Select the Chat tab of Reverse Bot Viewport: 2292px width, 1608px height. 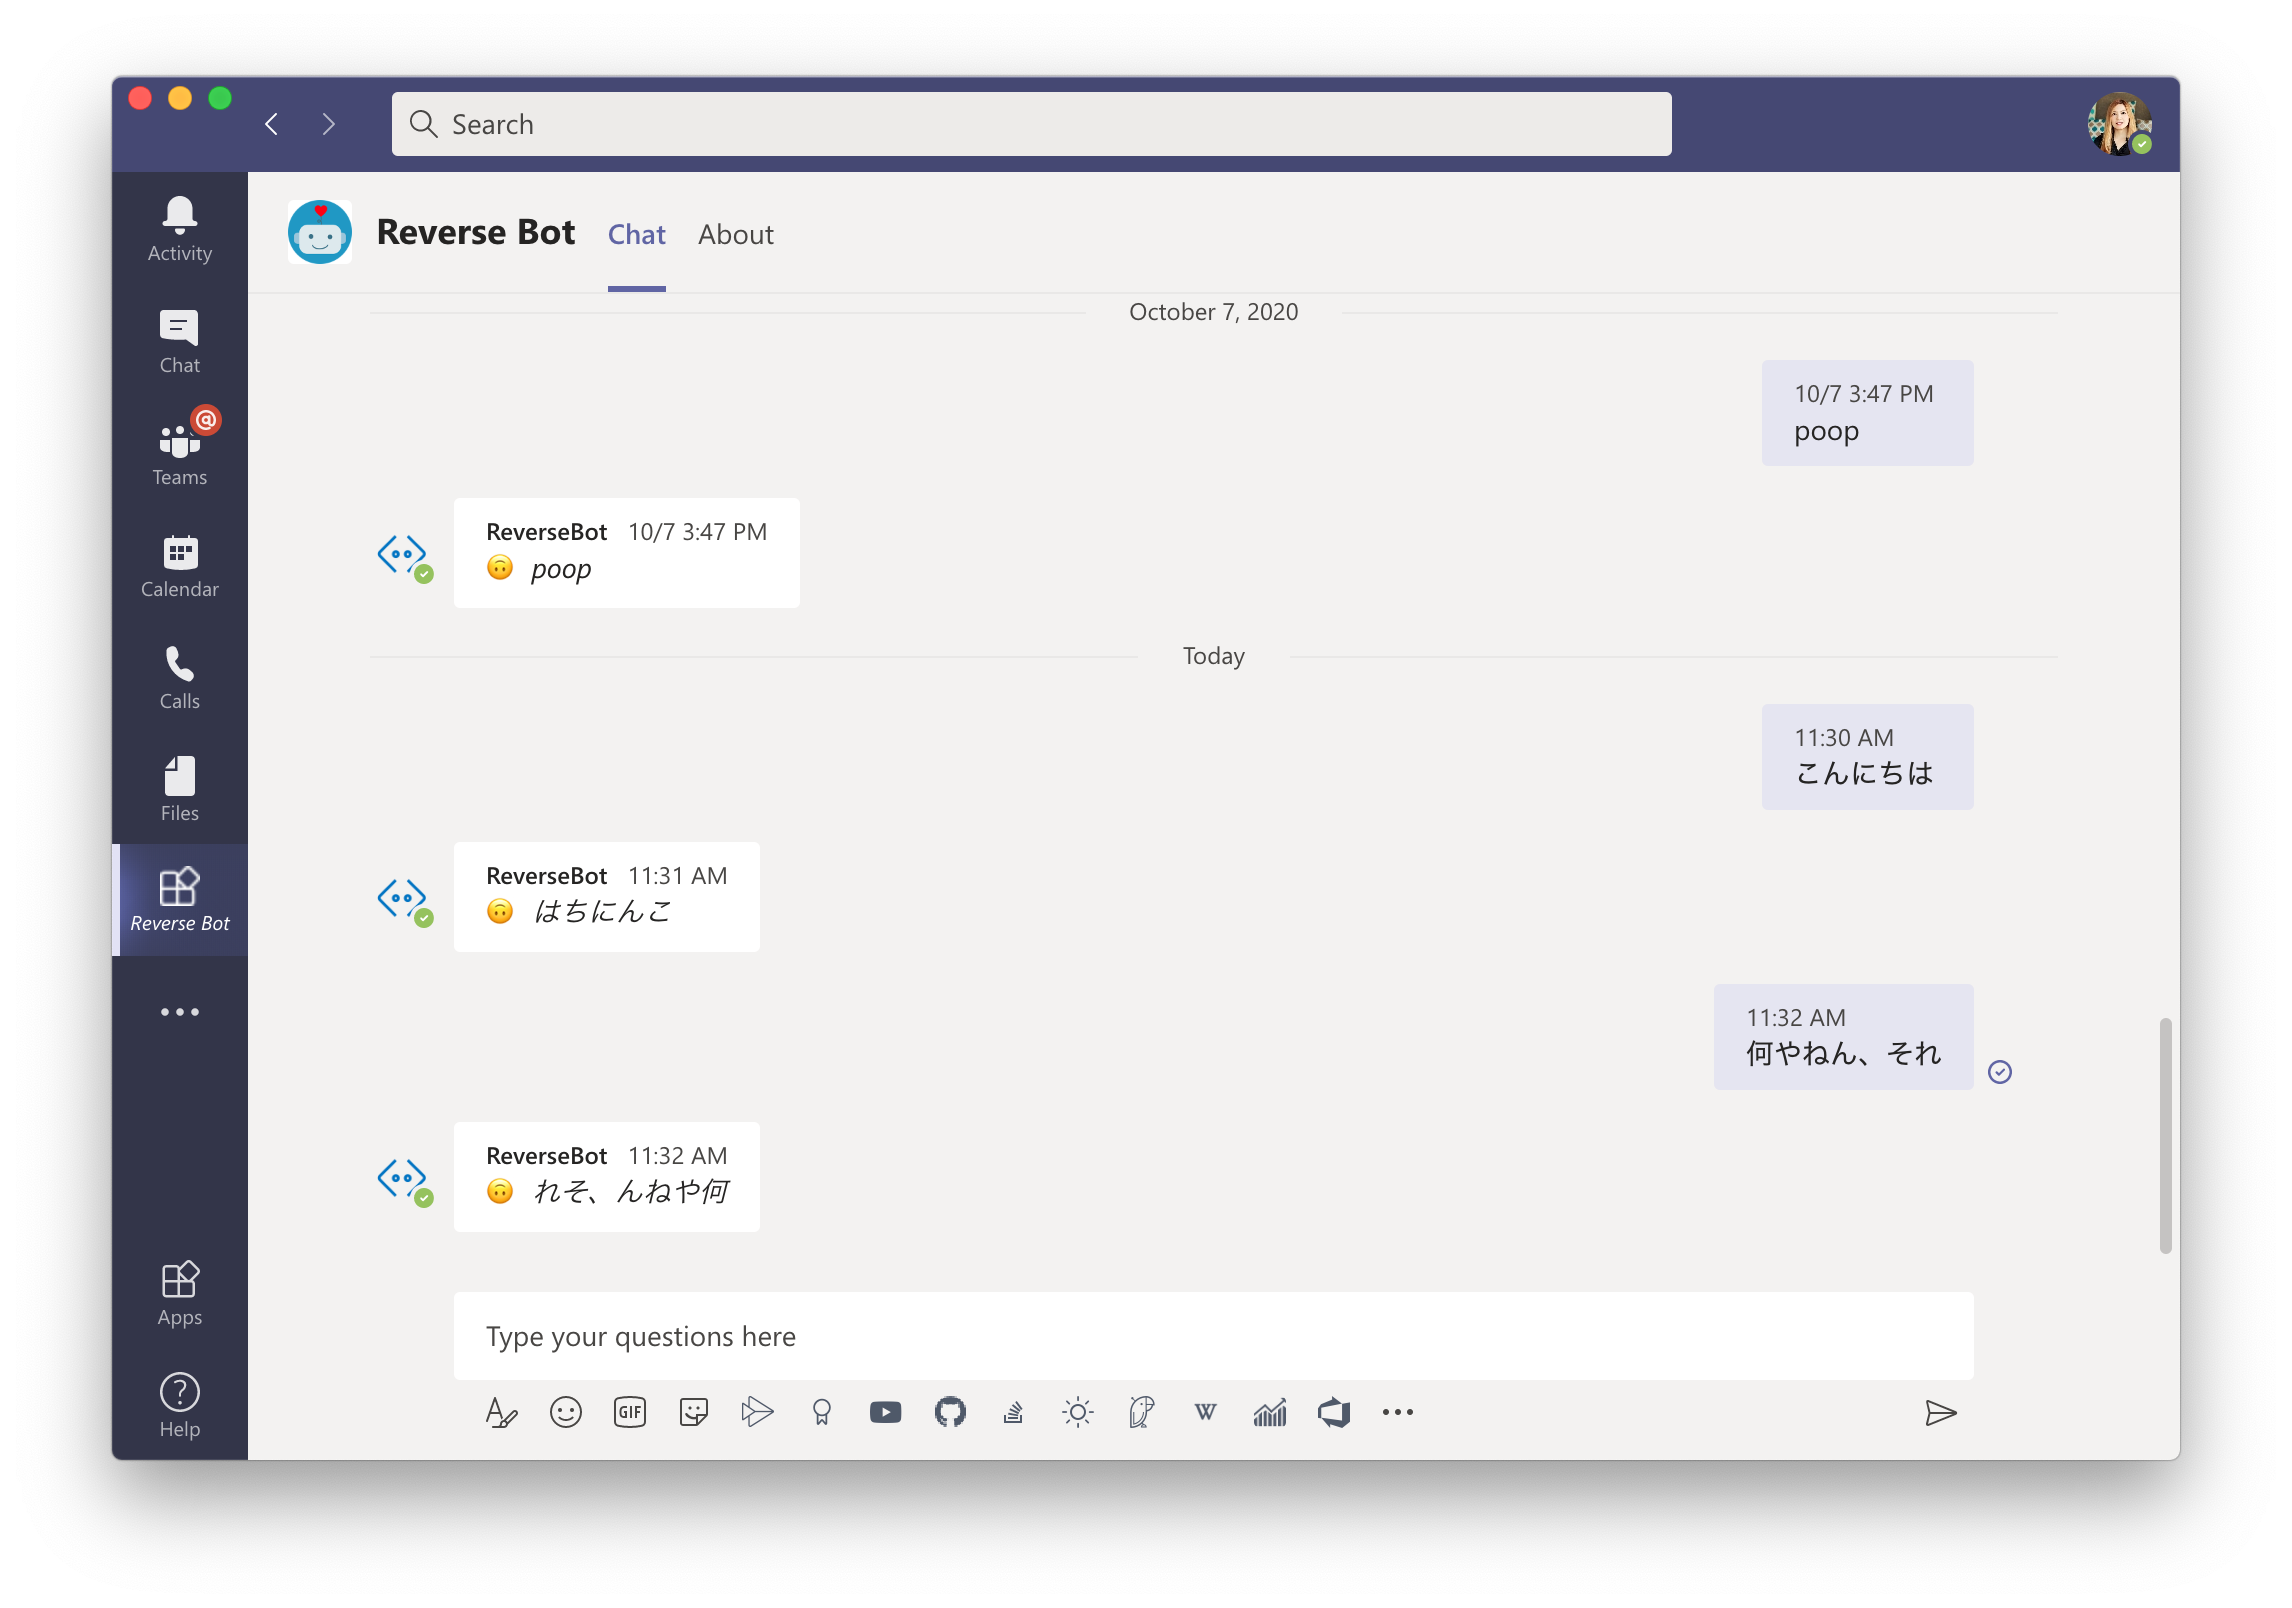click(636, 234)
